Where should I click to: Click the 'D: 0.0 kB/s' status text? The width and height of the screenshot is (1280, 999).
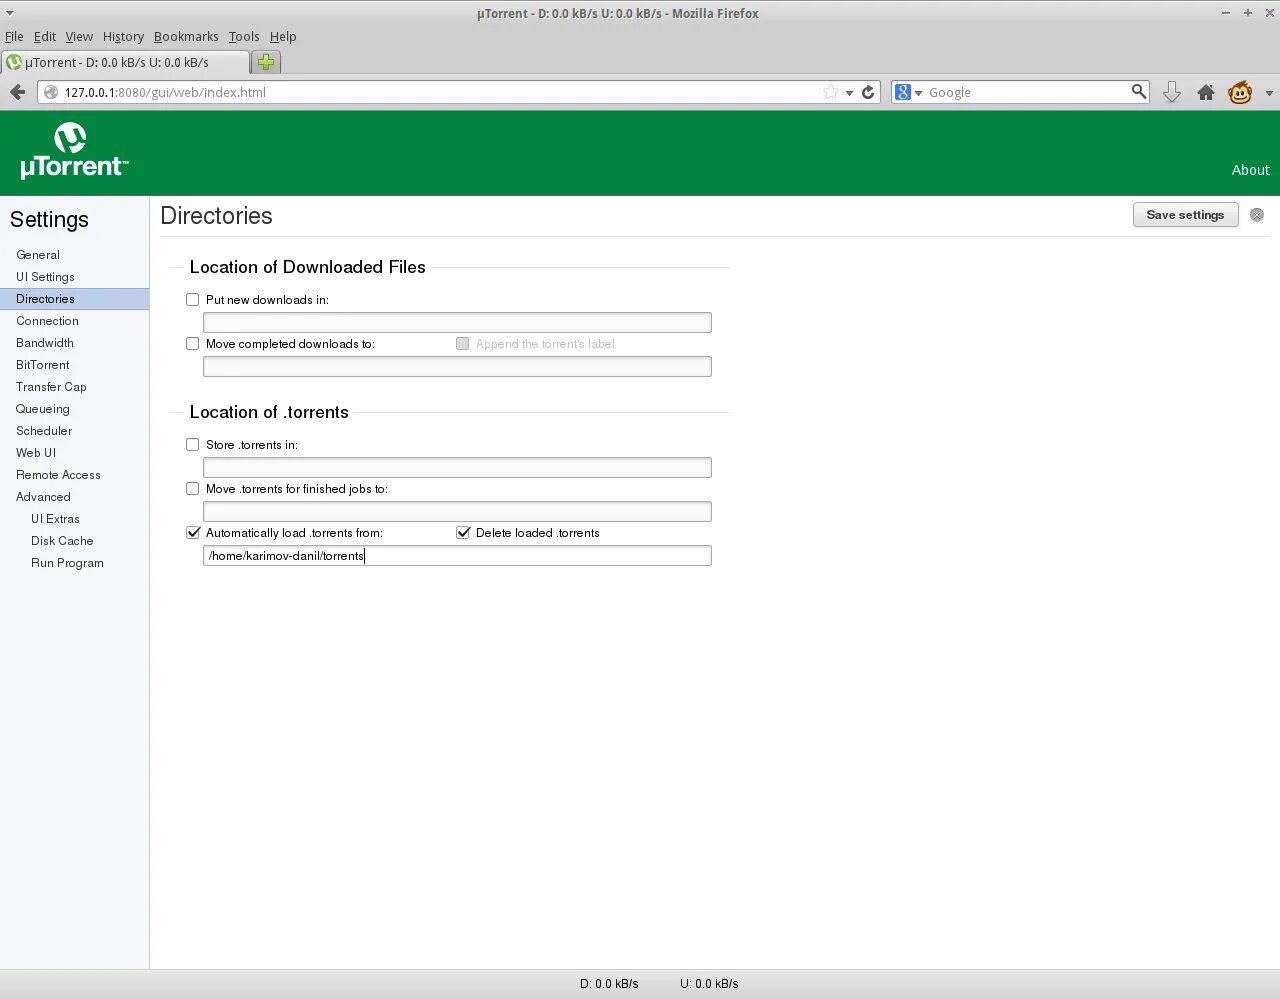pos(609,984)
